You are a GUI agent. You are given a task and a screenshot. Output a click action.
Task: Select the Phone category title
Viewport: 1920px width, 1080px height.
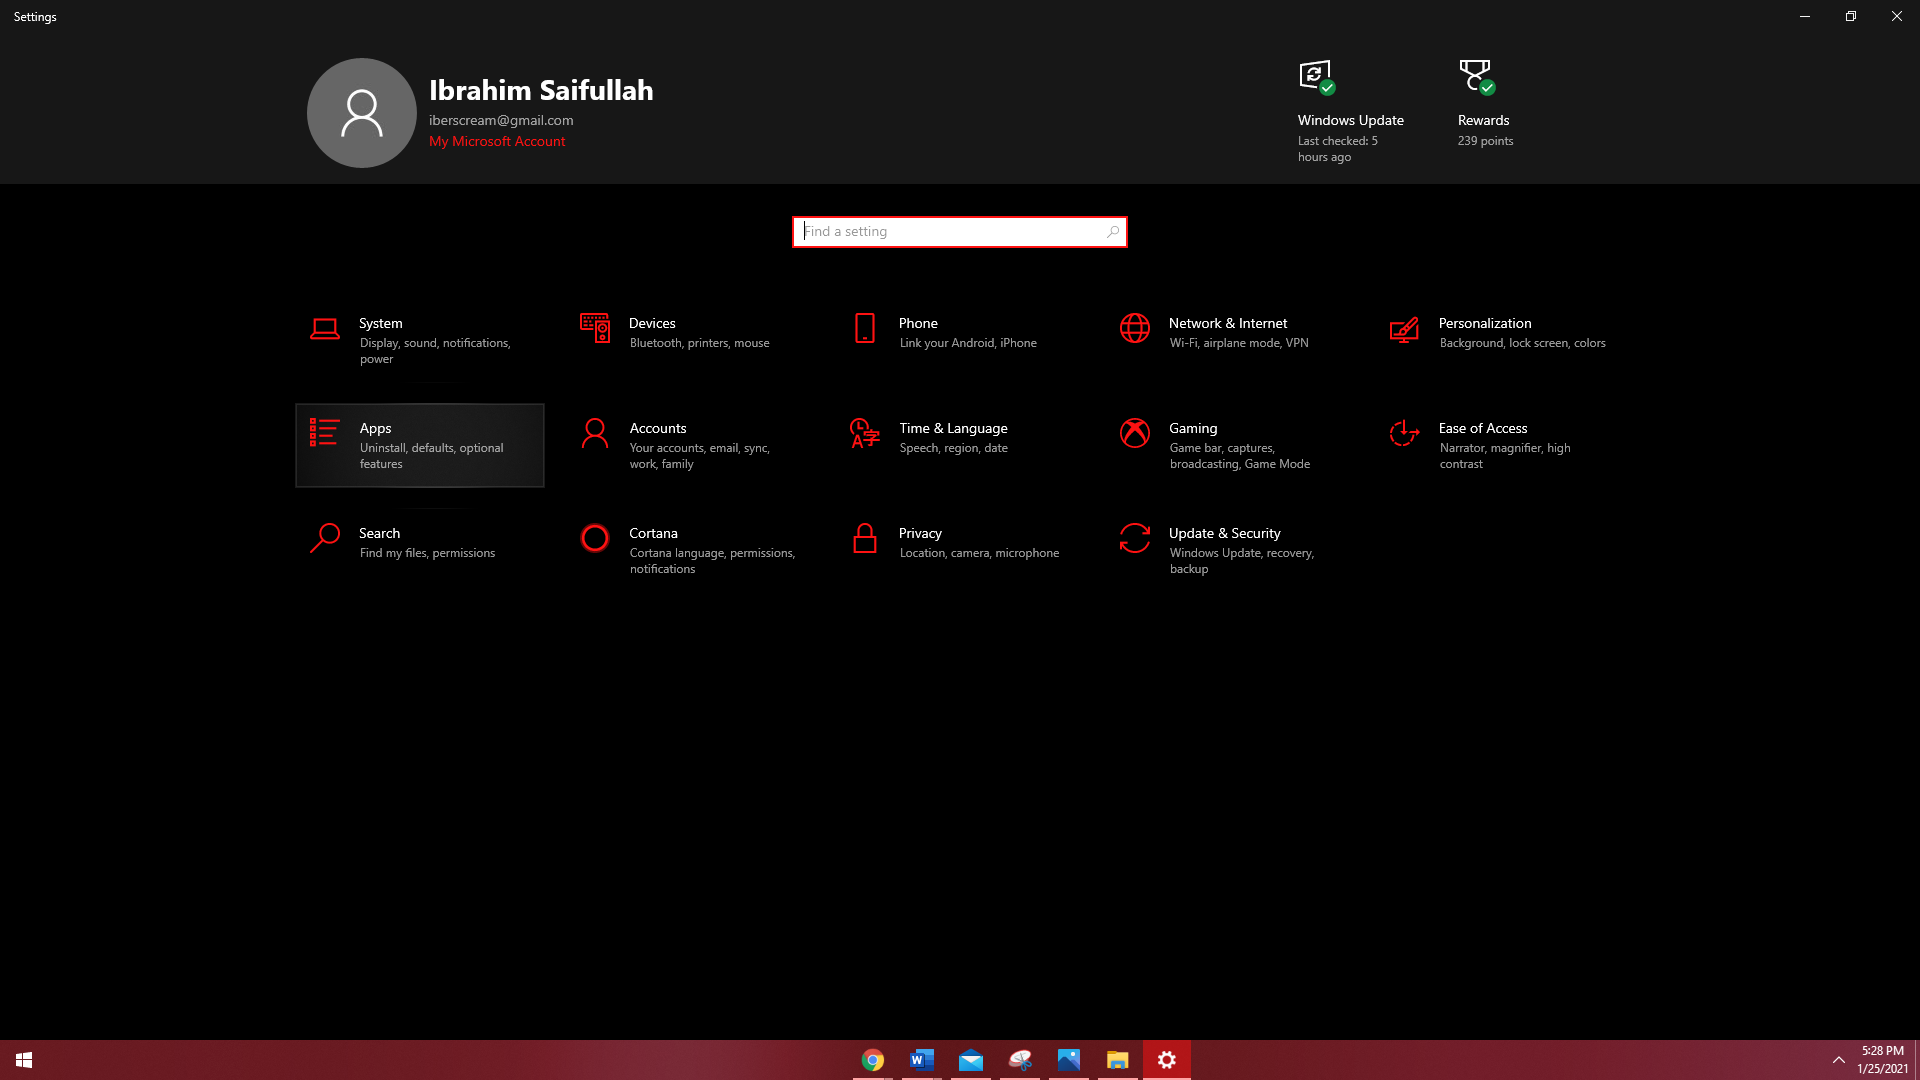pos(918,323)
